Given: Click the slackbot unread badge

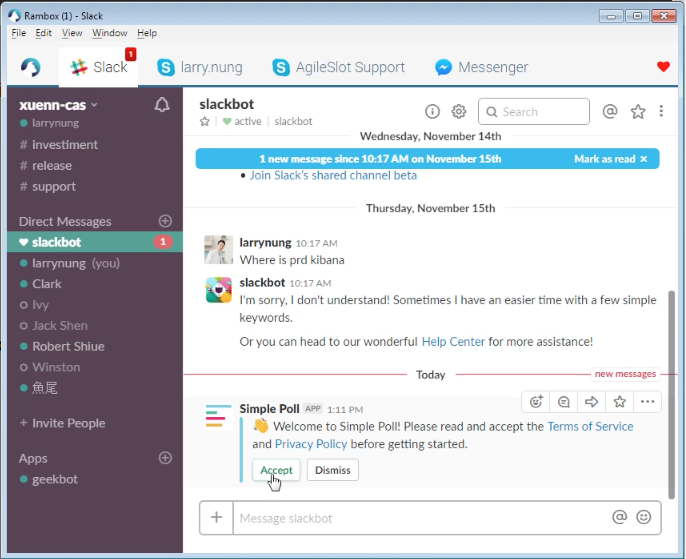Looking at the screenshot, I should [x=162, y=242].
